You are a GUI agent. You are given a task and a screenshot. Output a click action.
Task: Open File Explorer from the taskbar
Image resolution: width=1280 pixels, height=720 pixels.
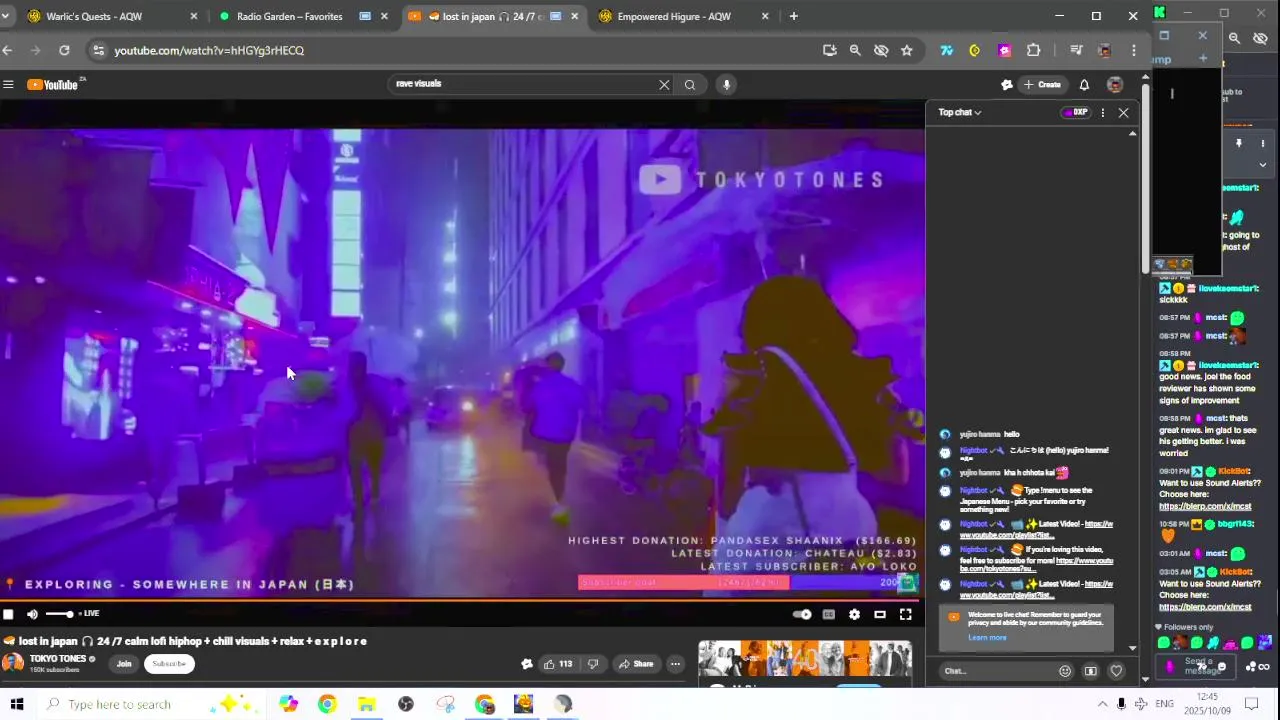coord(367,704)
